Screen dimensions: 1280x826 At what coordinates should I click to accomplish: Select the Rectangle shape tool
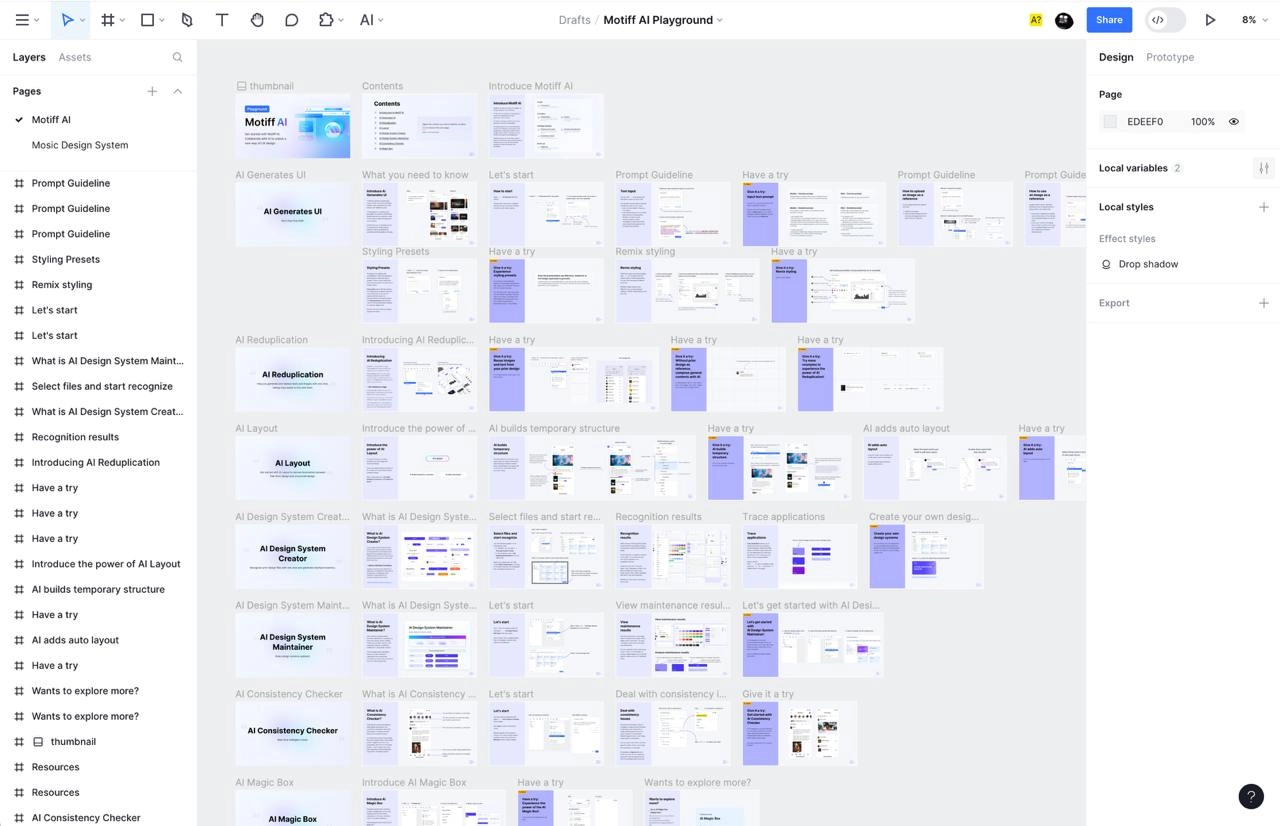coord(147,20)
